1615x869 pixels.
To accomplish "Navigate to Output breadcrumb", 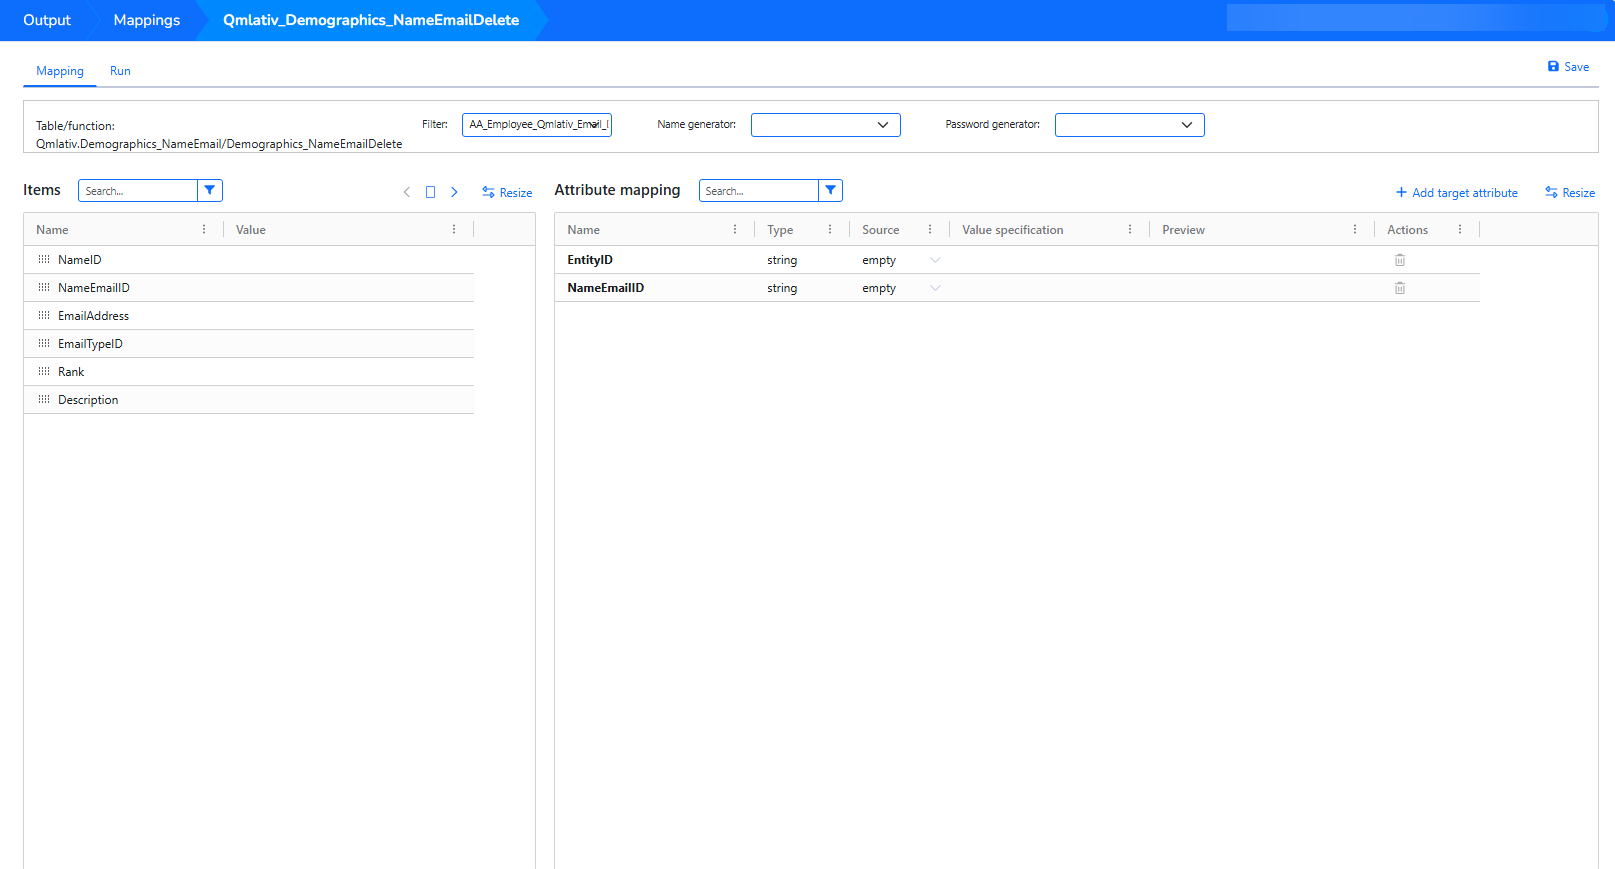I will (x=47, y=20).
